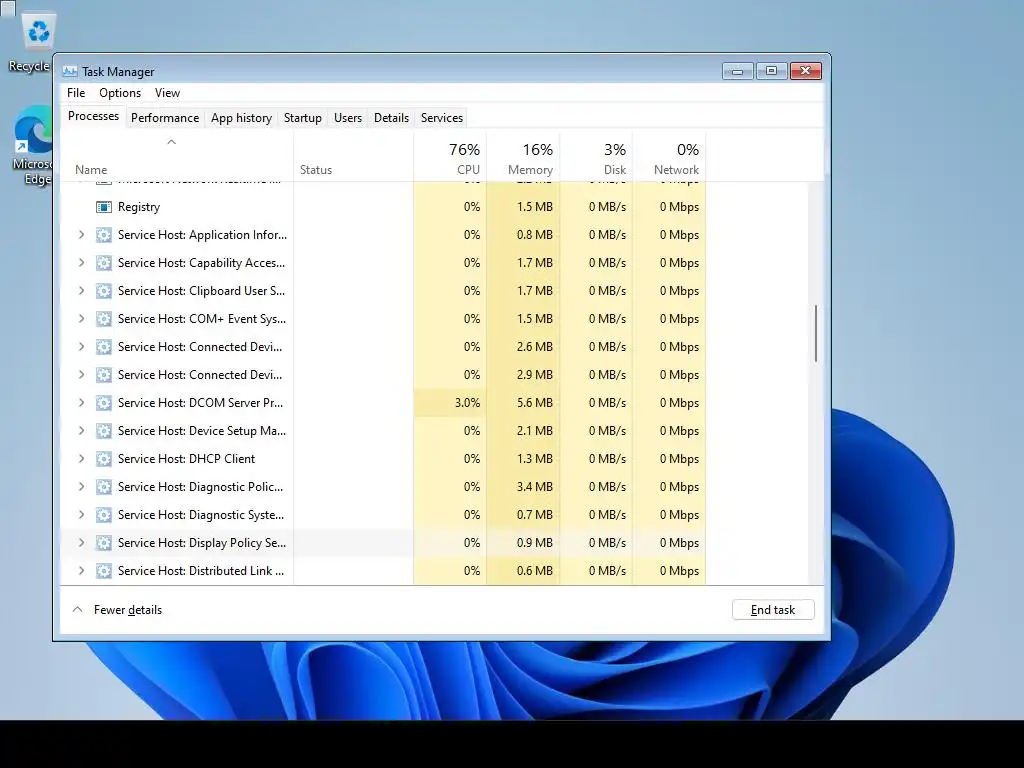This screenshot has height=768, width=1024.
Task: Select the Registry process name
Action: [139, 207]
